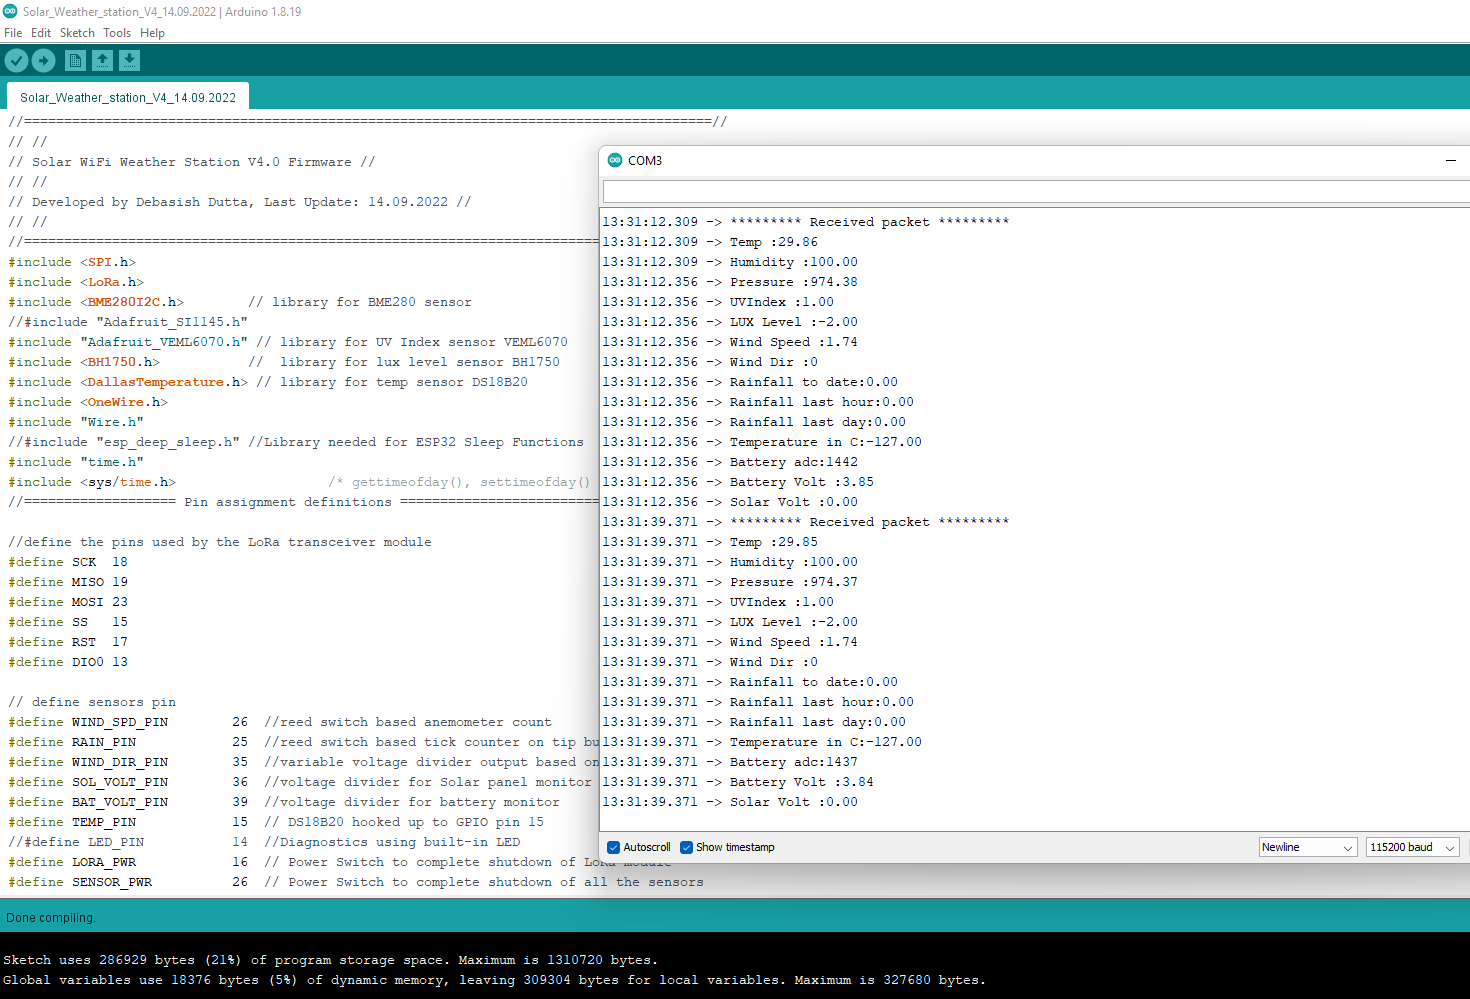The image size is (1470, 999).
Task: Open the Sketch menu
Action: [77, 33]
